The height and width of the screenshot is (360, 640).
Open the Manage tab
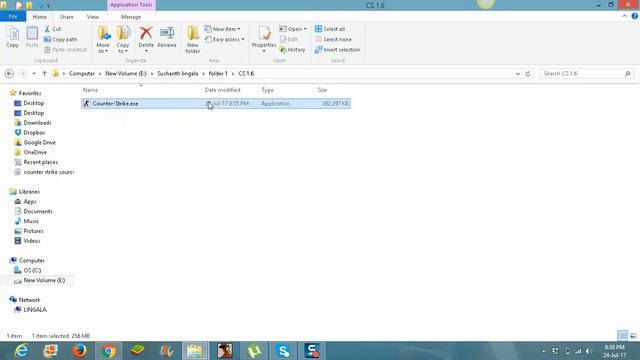tap(131, 17)
